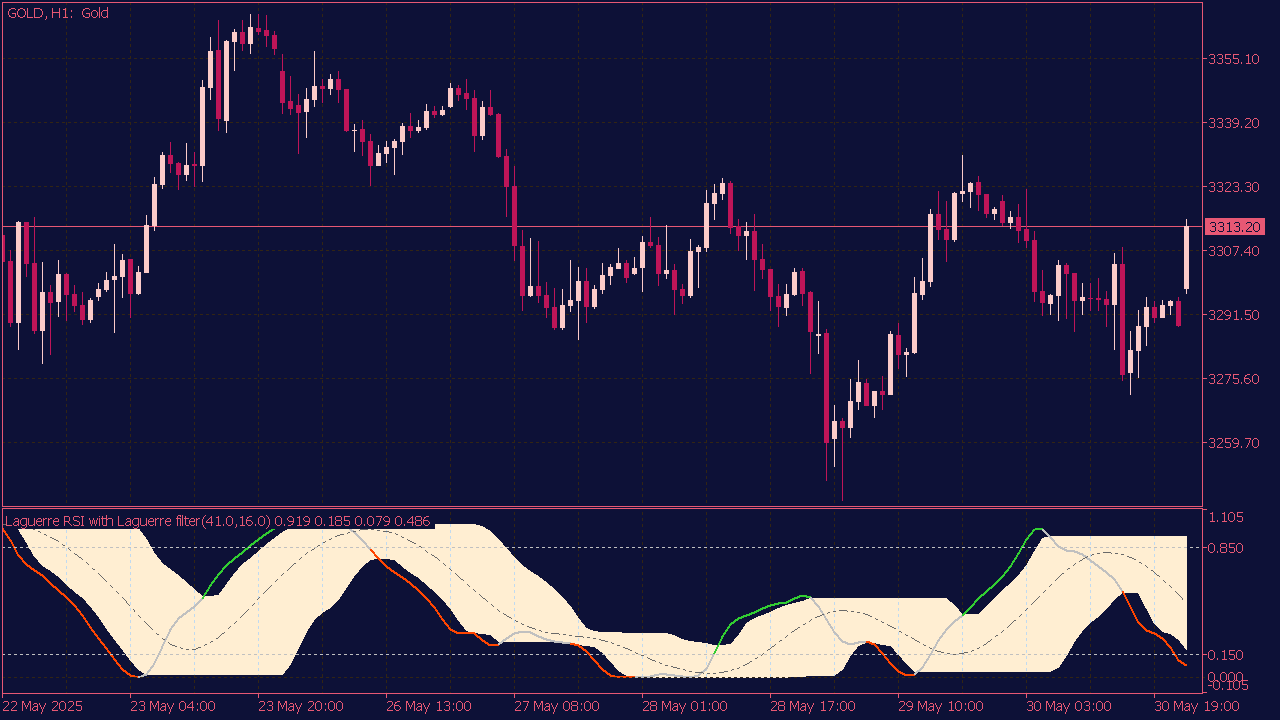1280x720 pixels.
Task: Click the 0.850 indicator level label
Action: [x=1227, y=548]
